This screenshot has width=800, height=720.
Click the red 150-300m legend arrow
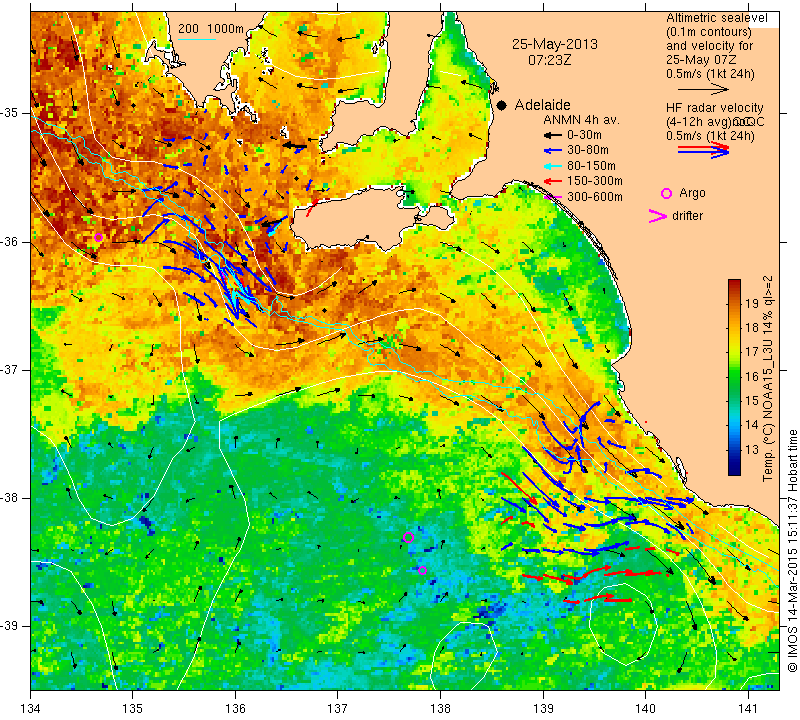[552, 181]
